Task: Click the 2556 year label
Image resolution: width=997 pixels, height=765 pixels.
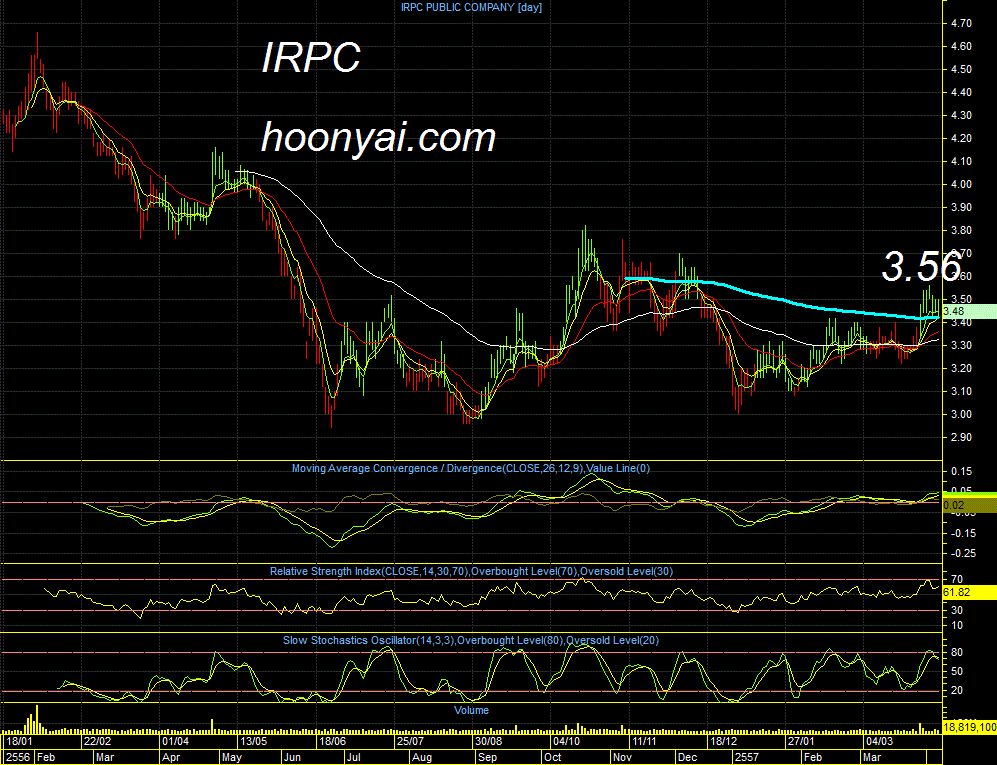Action: point(18,757)
